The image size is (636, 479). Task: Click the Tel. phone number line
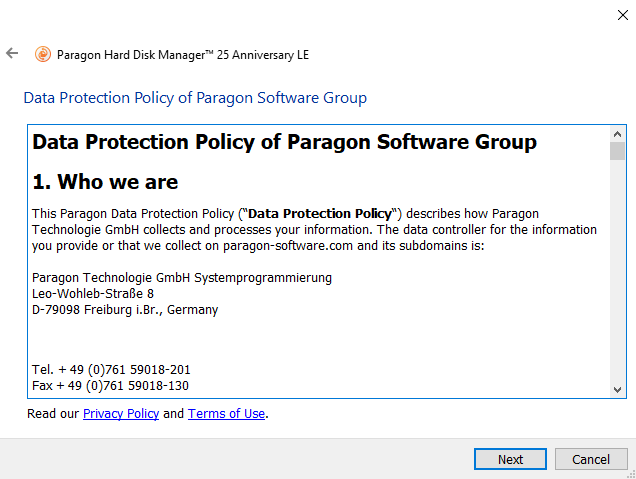pos(111,369)
